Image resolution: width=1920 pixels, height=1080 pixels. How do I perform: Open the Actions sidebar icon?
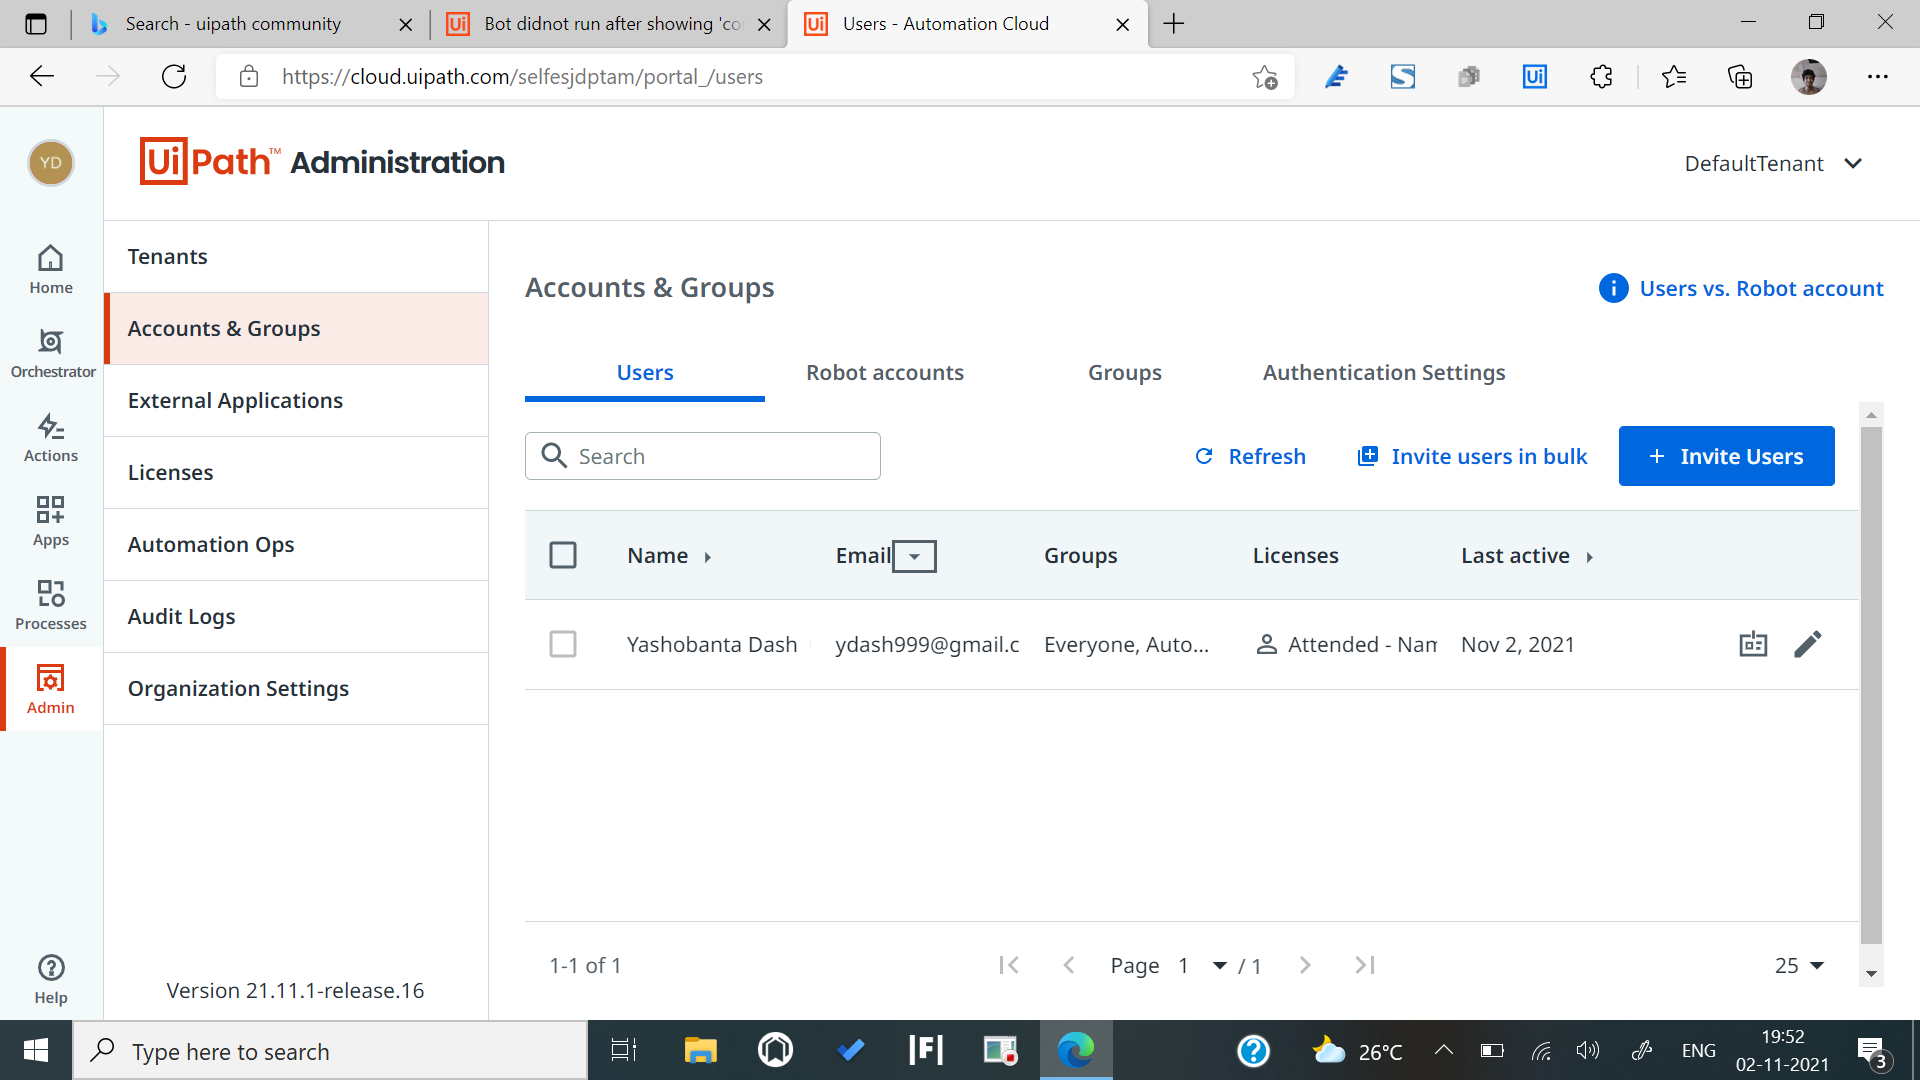point(51,437)
